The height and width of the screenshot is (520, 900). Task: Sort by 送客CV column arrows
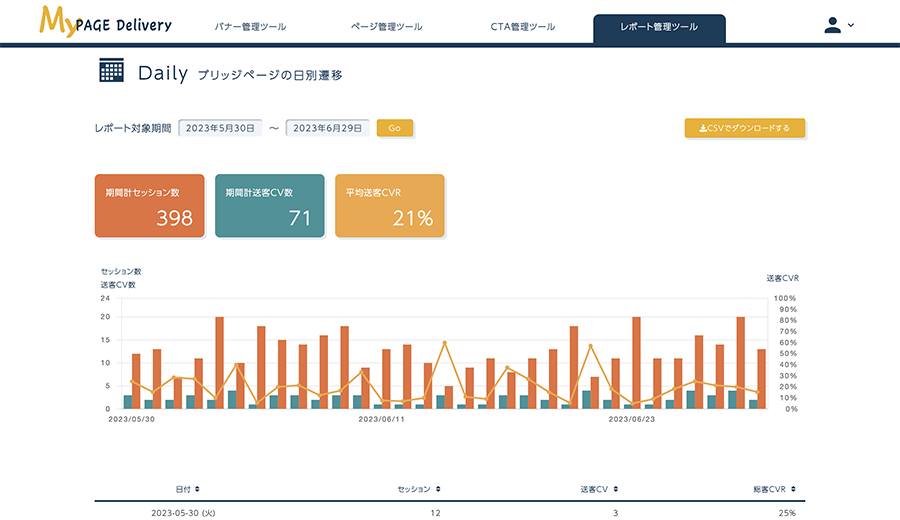tap(617, 489)
